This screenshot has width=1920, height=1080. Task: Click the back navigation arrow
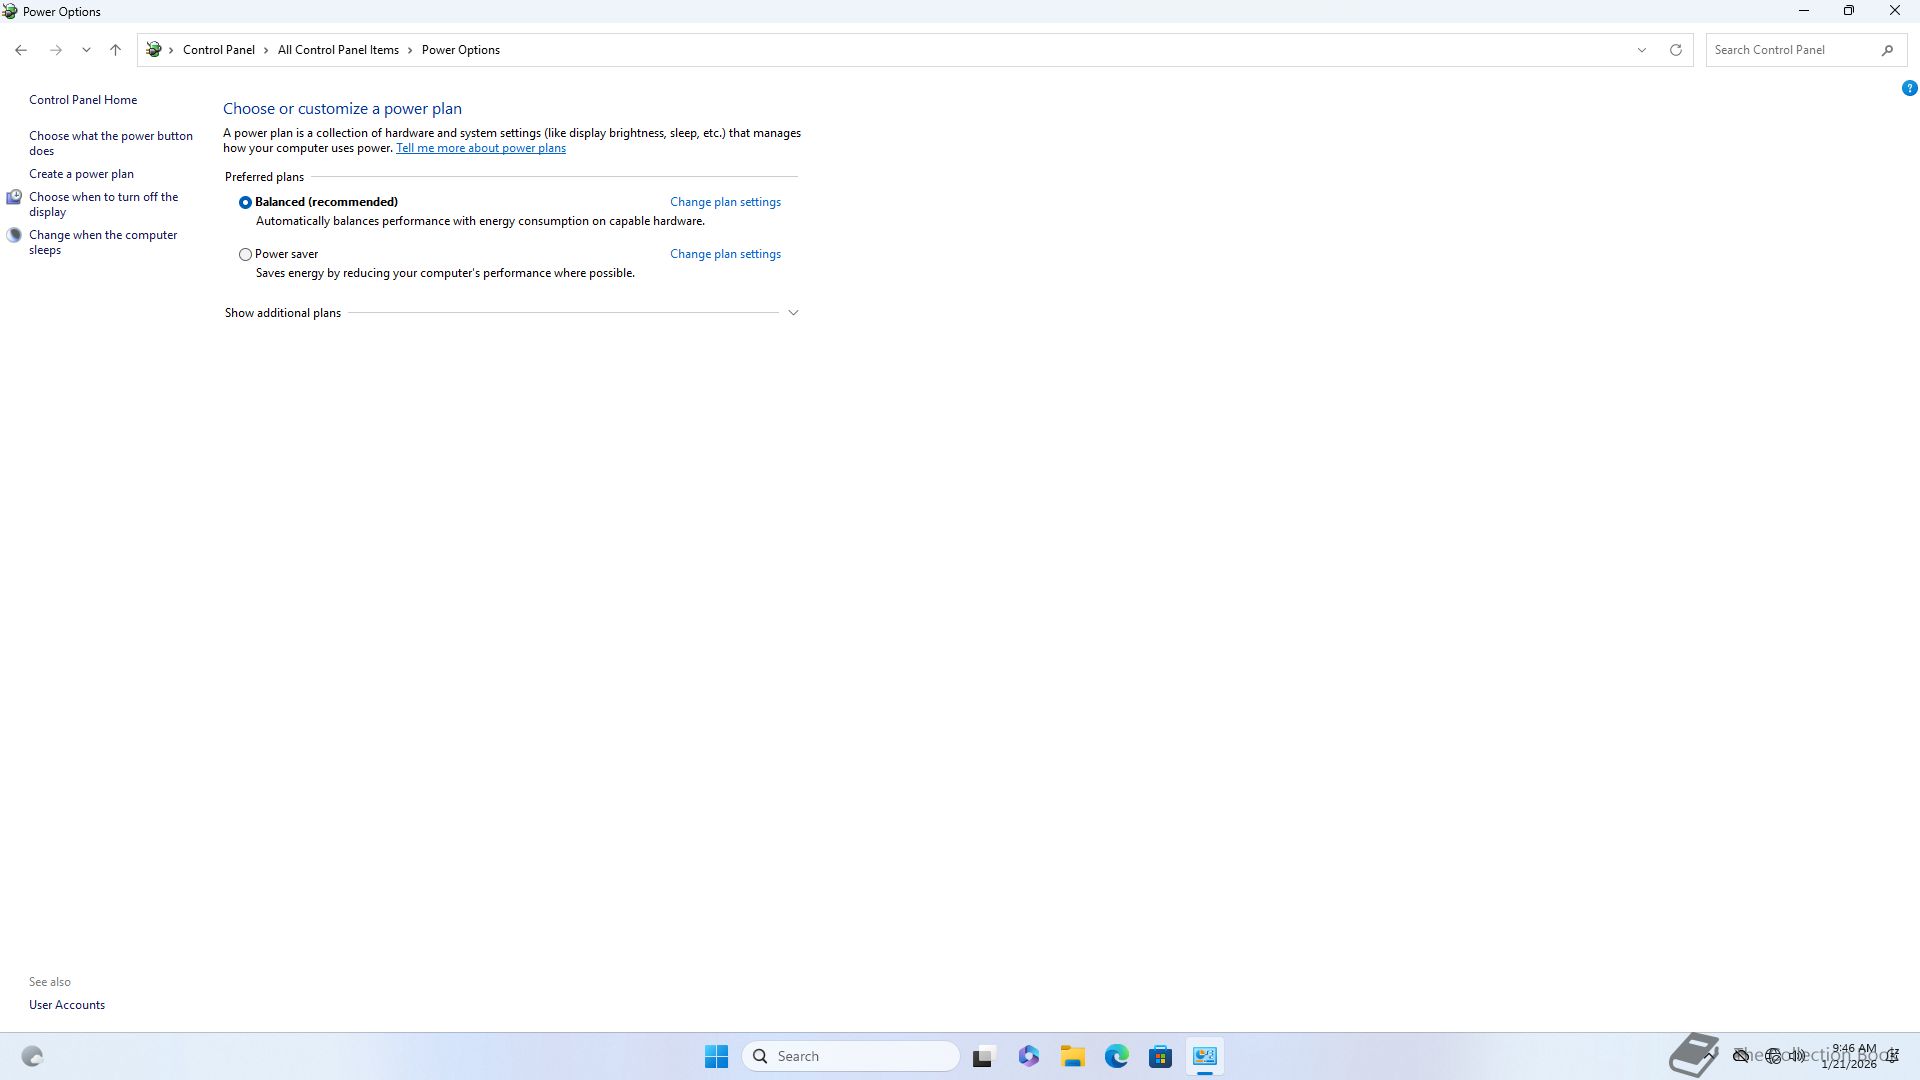[21, 50]
